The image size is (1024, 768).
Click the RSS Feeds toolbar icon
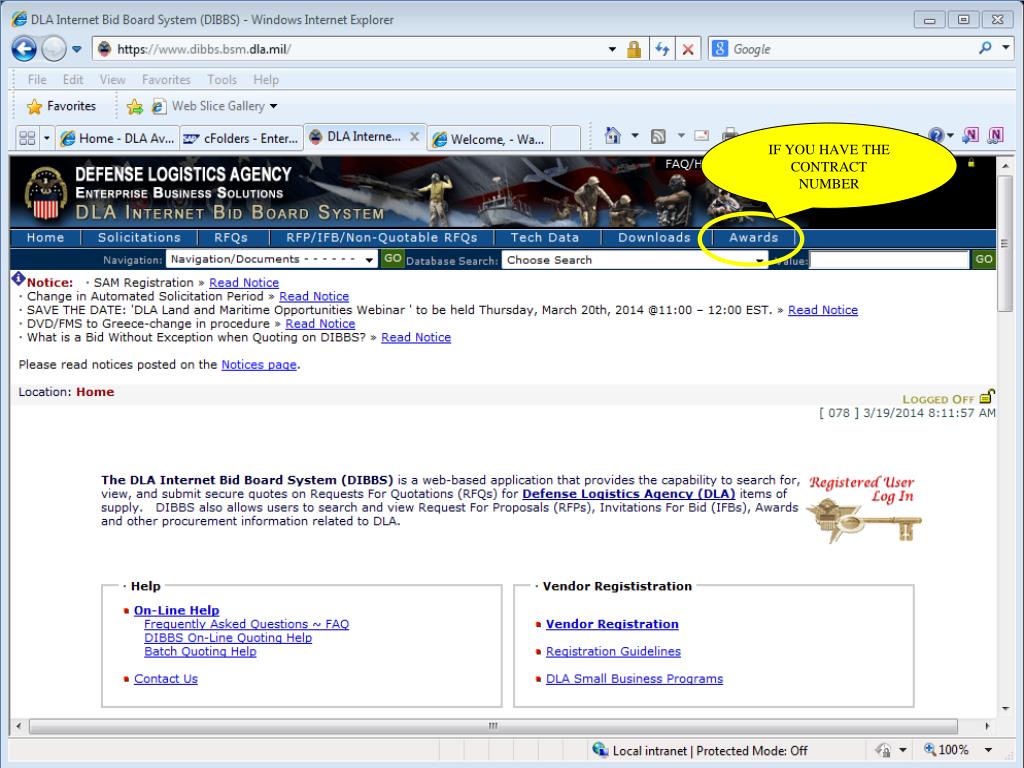[x=658, y=136]
